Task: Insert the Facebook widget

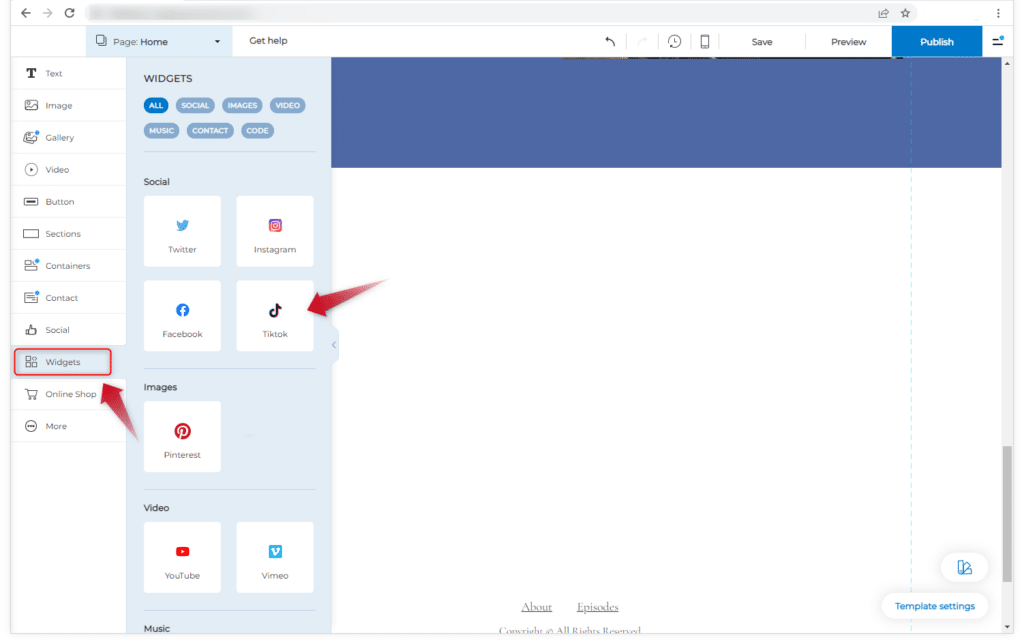Action: coord(182,316)
